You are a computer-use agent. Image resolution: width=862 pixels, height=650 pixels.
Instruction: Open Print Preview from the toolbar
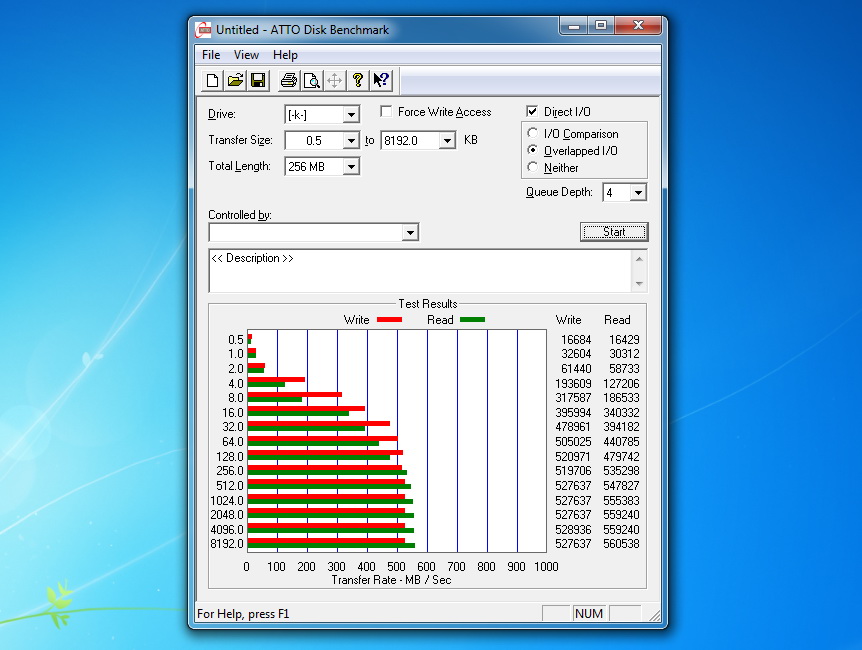312,81
